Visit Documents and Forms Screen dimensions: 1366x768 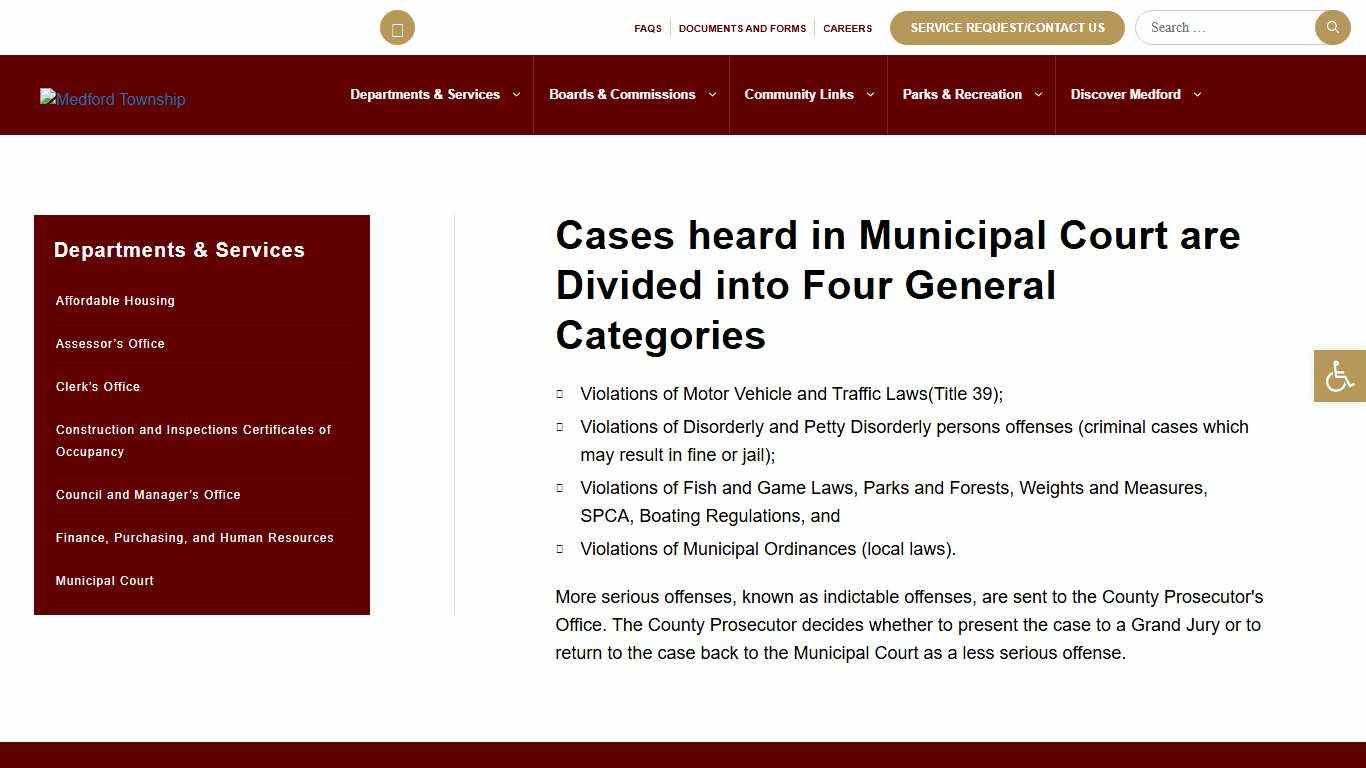[x=742, y=28]
